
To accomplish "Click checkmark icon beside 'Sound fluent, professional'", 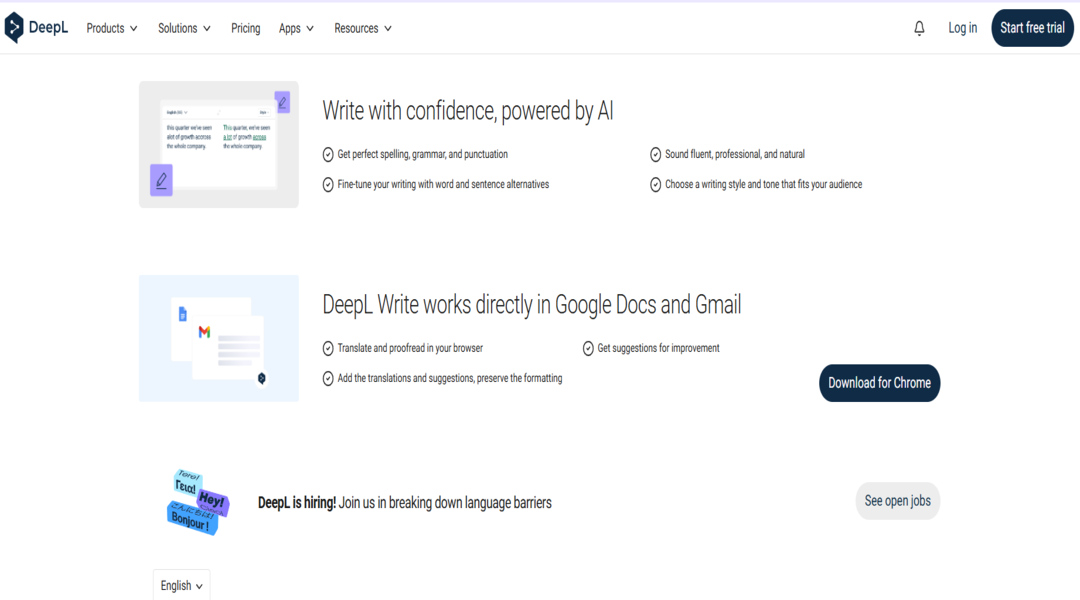I will pyautogui.click(x=655, y=154).
